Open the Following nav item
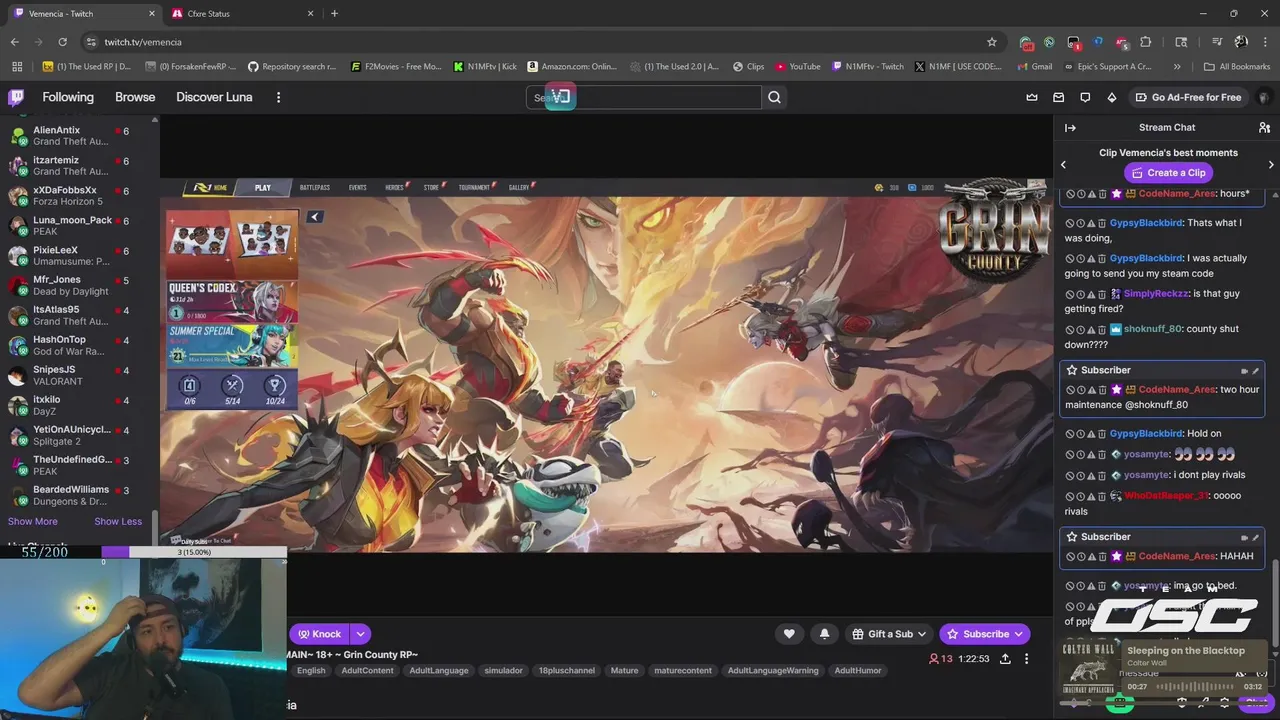The height and width of the screenshot is (720, 1280). [x=68, y=97]
